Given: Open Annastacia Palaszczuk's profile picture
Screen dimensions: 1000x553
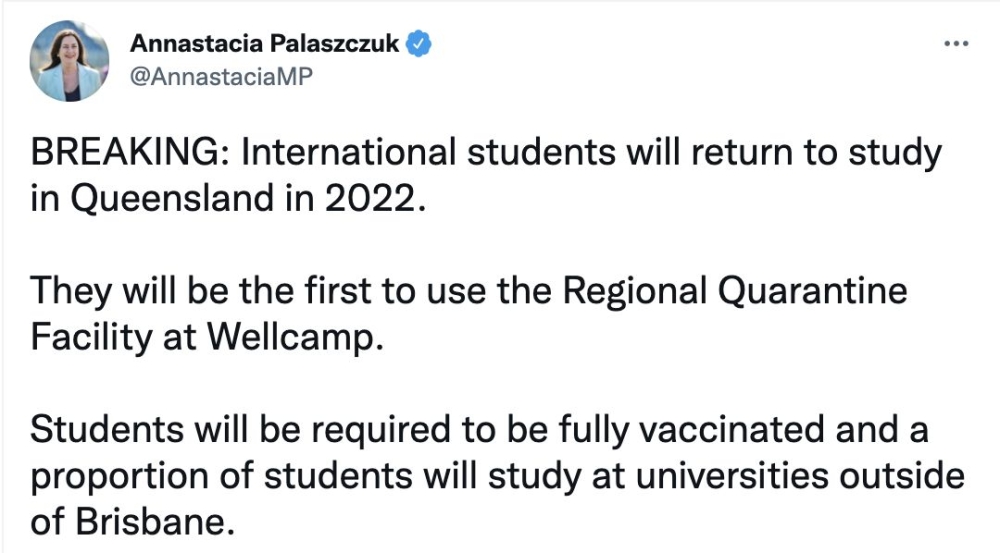Looking at the screenshot, I should click(69, 61).
